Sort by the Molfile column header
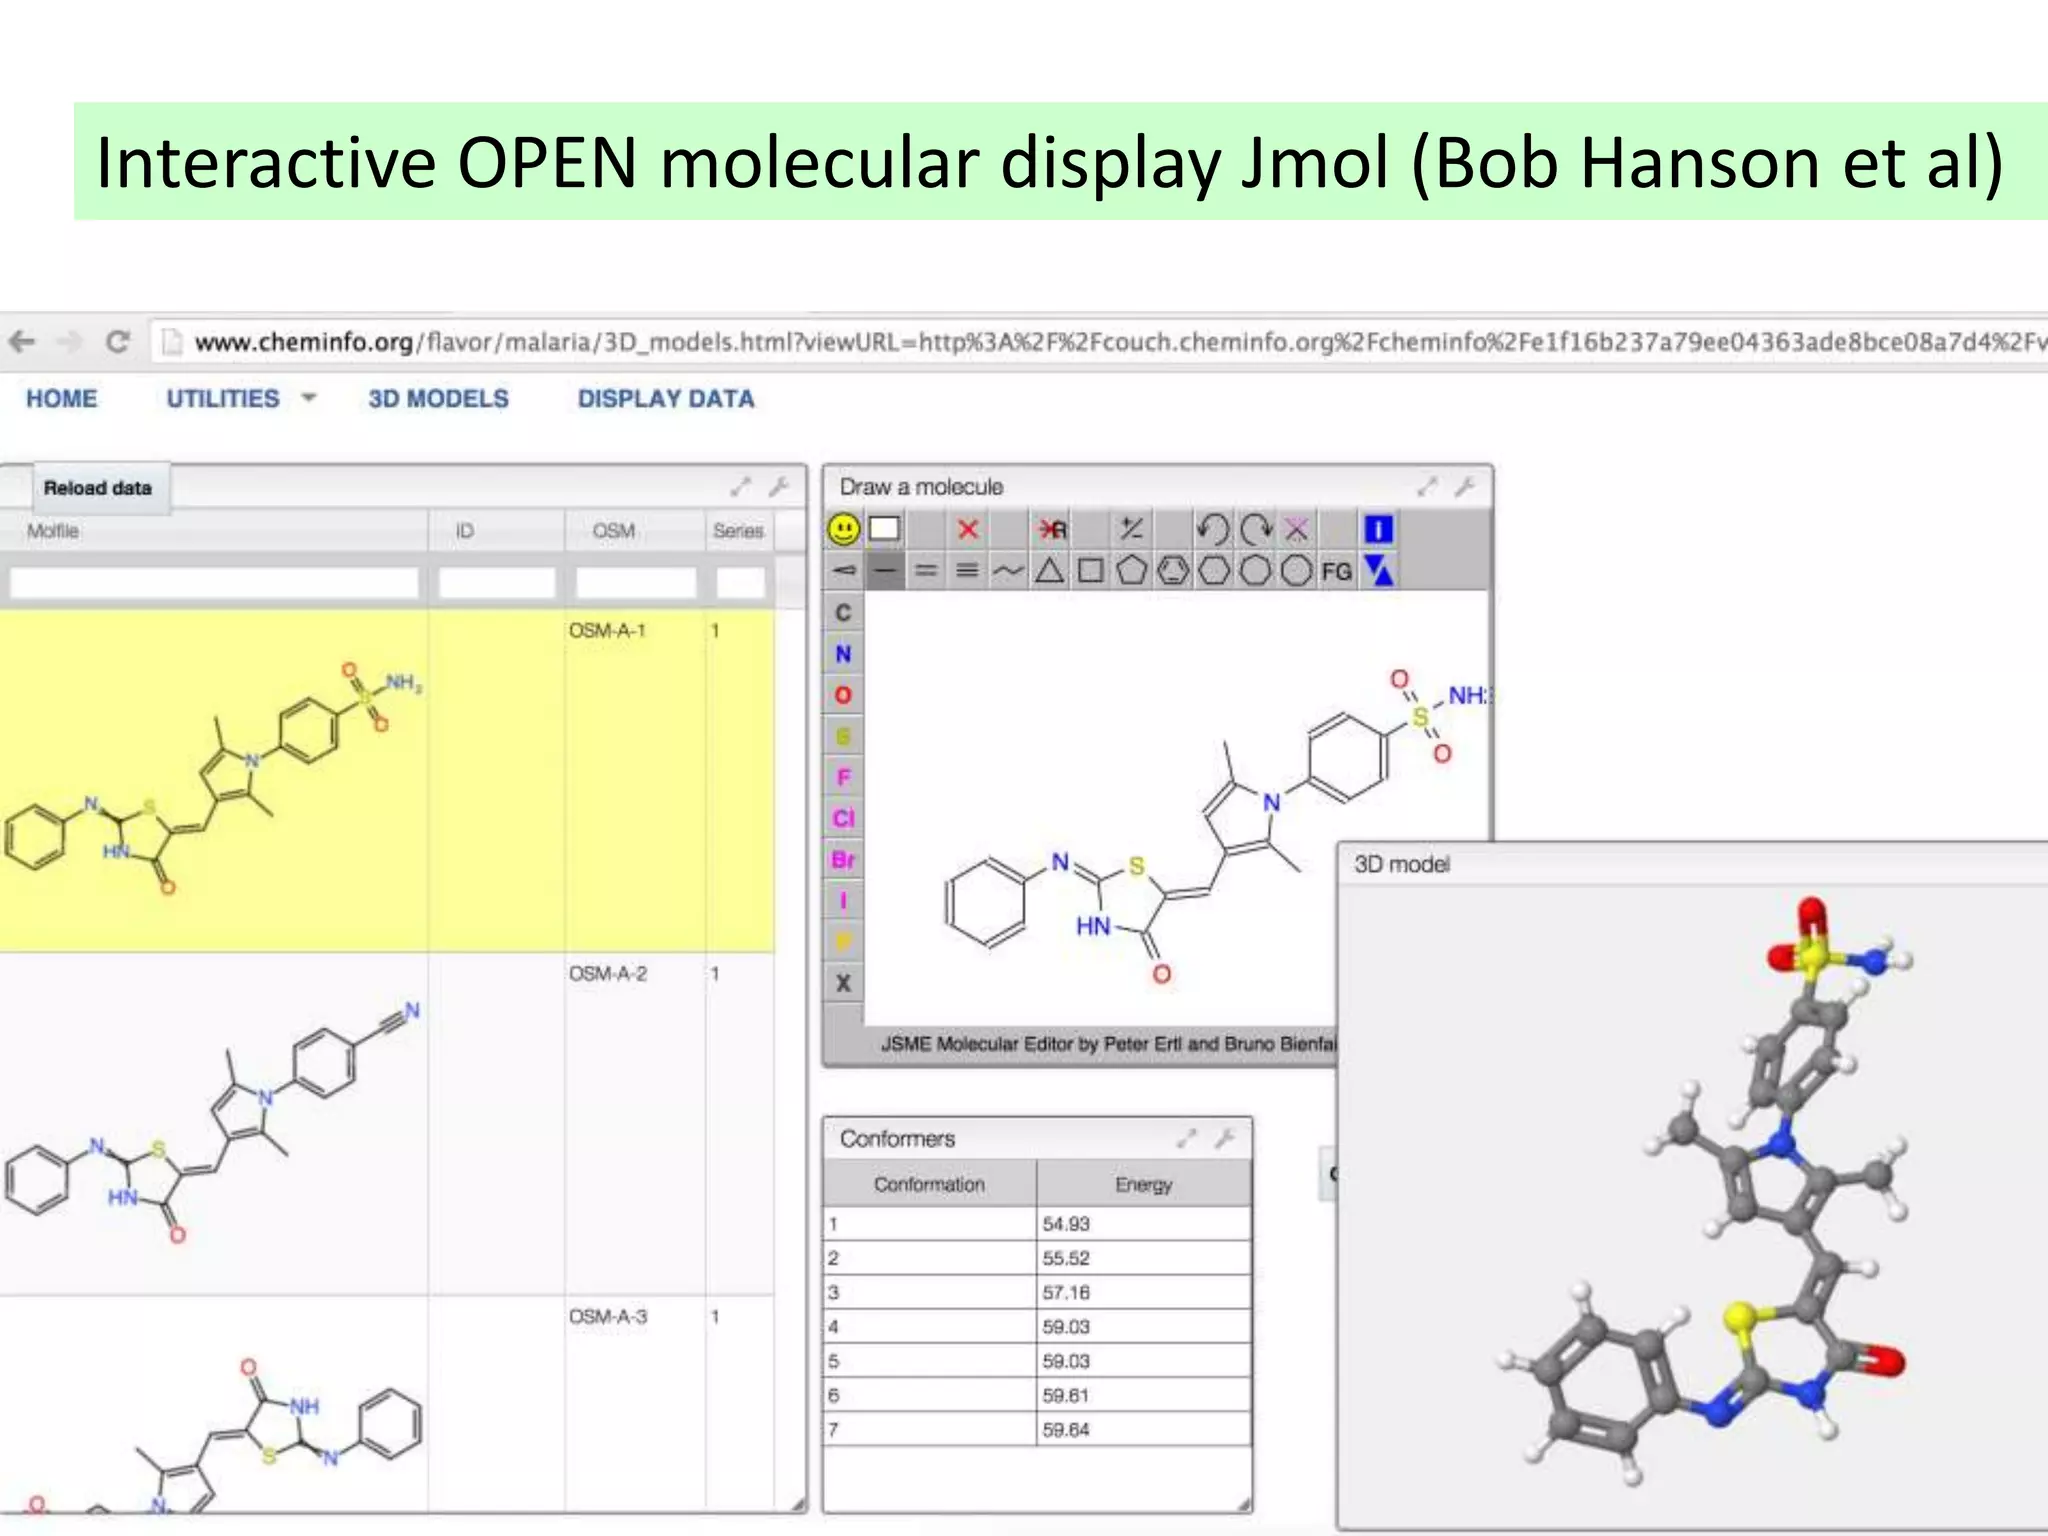 pos(214,530)
